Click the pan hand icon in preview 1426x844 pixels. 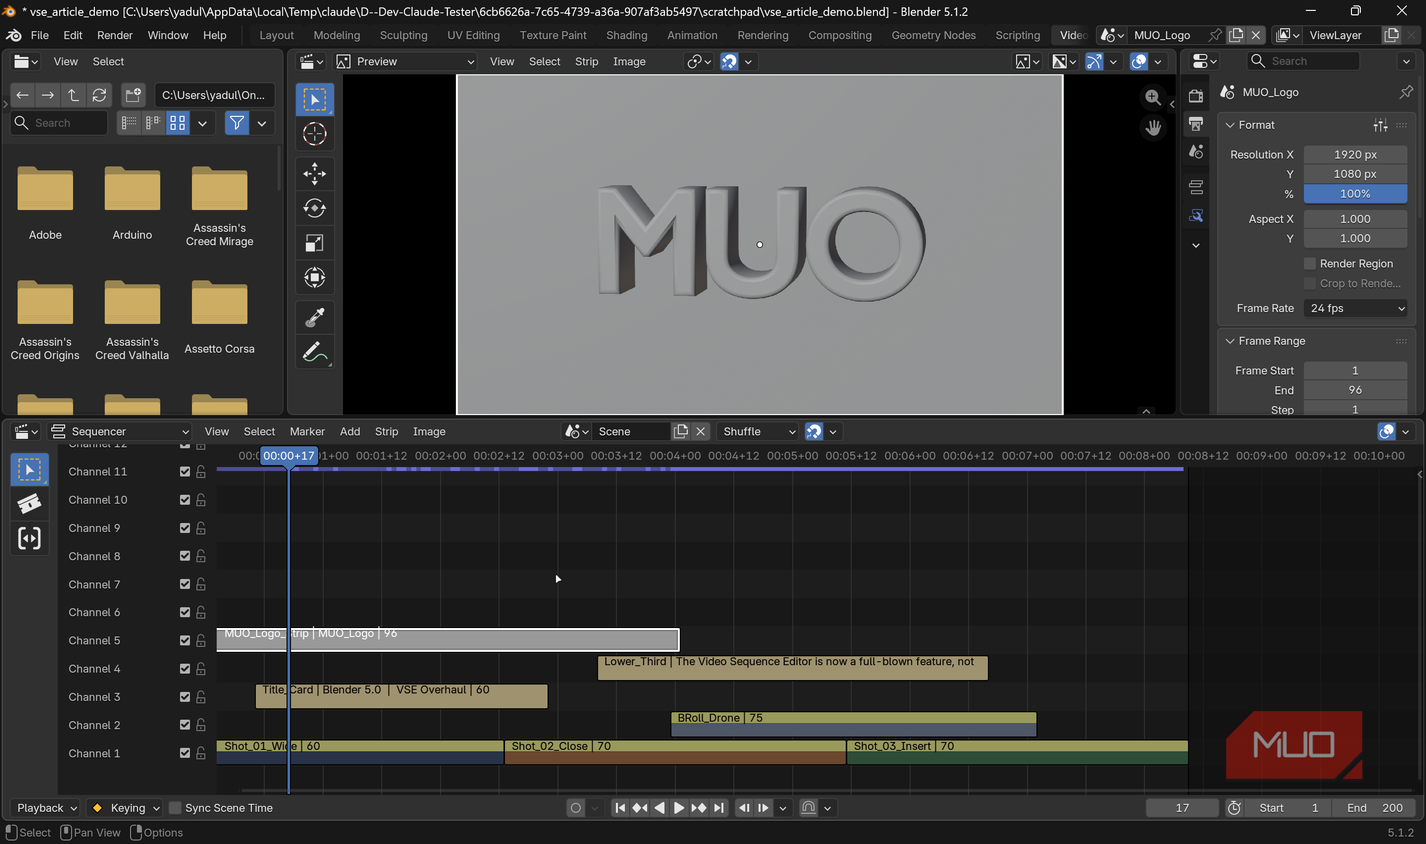tap(1153, 128)
